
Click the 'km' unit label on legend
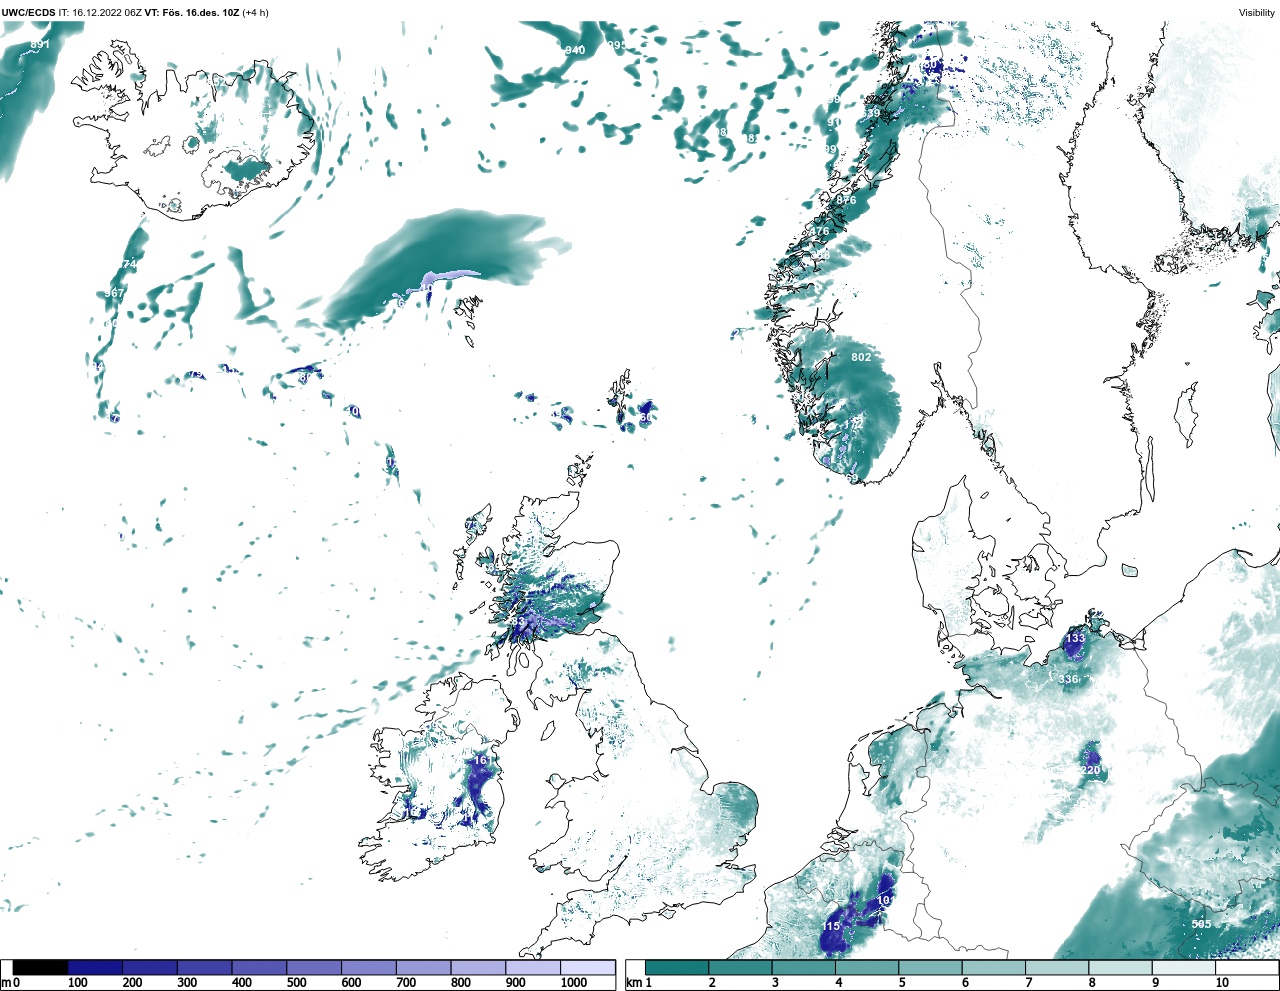634,983
